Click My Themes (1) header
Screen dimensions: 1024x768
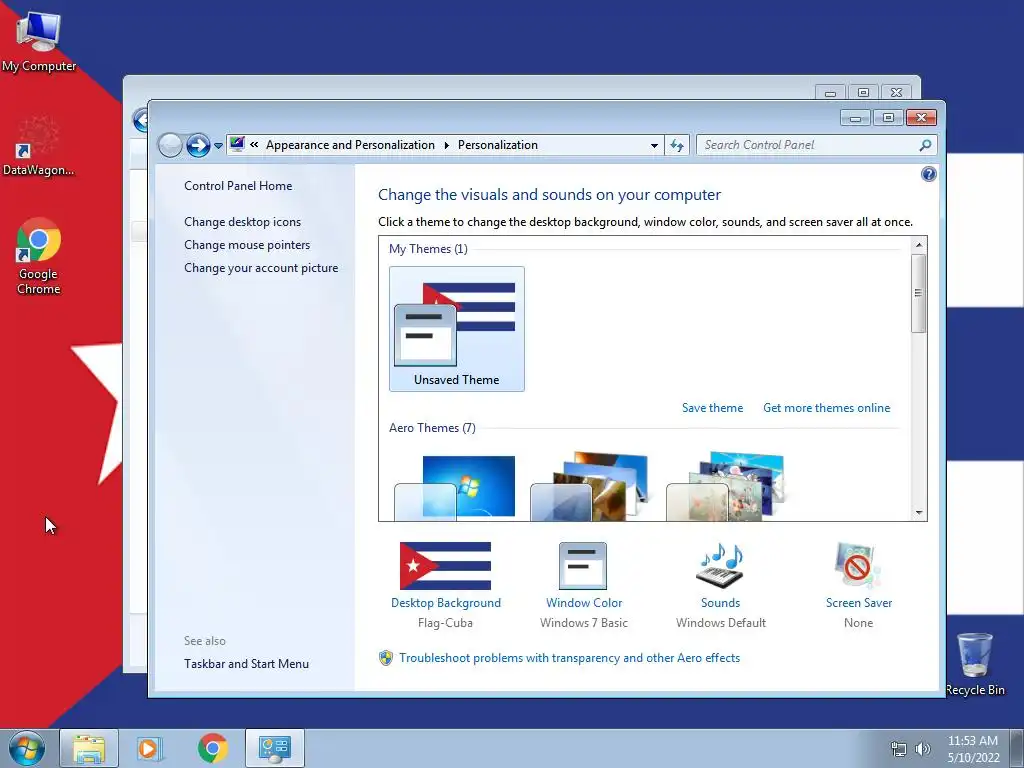428,249
